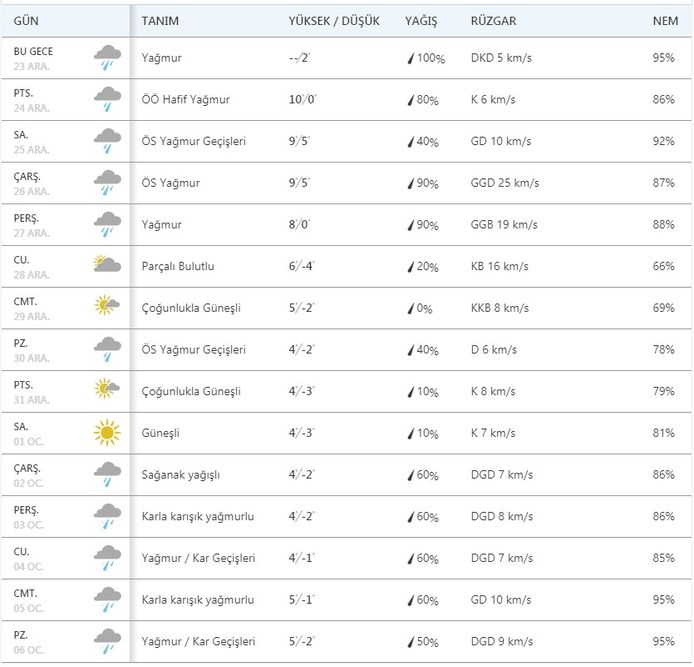694x667 pixels.
Task: Click the raindrop icon beside 0% precipitation
Action: point(410,308)
